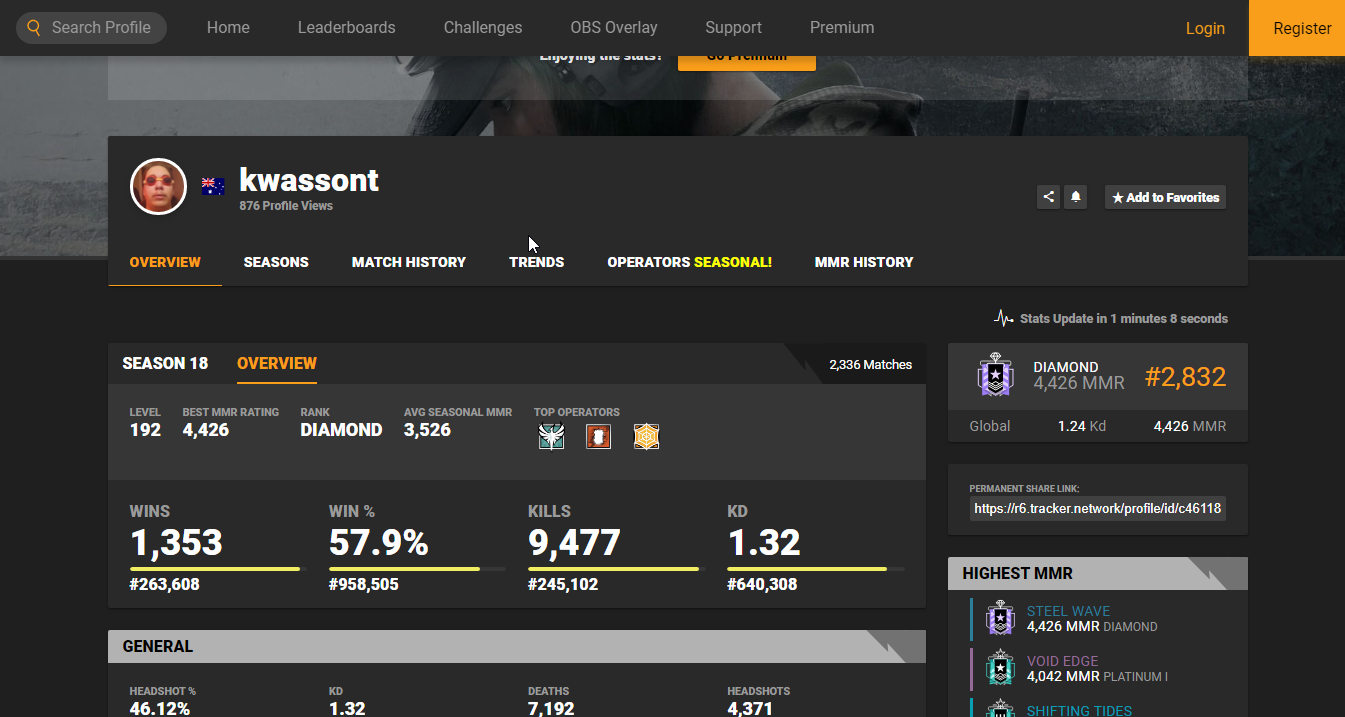
Task: Click the notification bell icon
Action: pyautogui.click(x=1076, y=197)
